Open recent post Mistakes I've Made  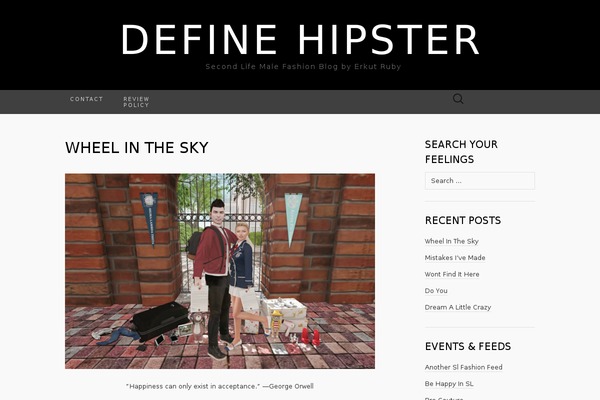455,258
